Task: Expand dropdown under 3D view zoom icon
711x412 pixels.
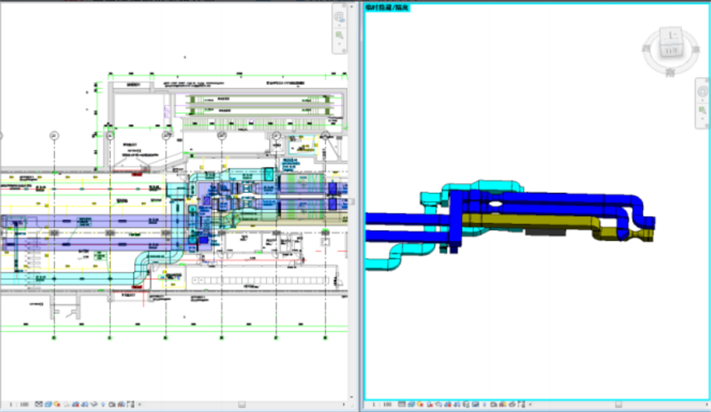Action: 701,120
